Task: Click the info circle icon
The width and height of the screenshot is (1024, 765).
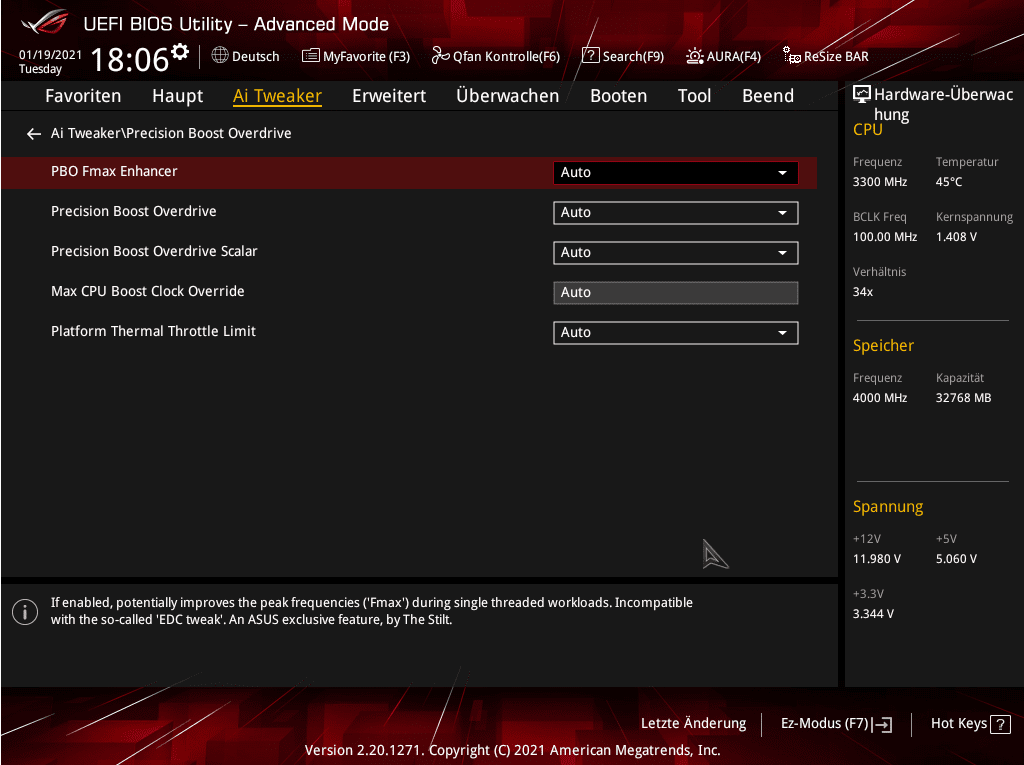Action: tap(25, 612)
